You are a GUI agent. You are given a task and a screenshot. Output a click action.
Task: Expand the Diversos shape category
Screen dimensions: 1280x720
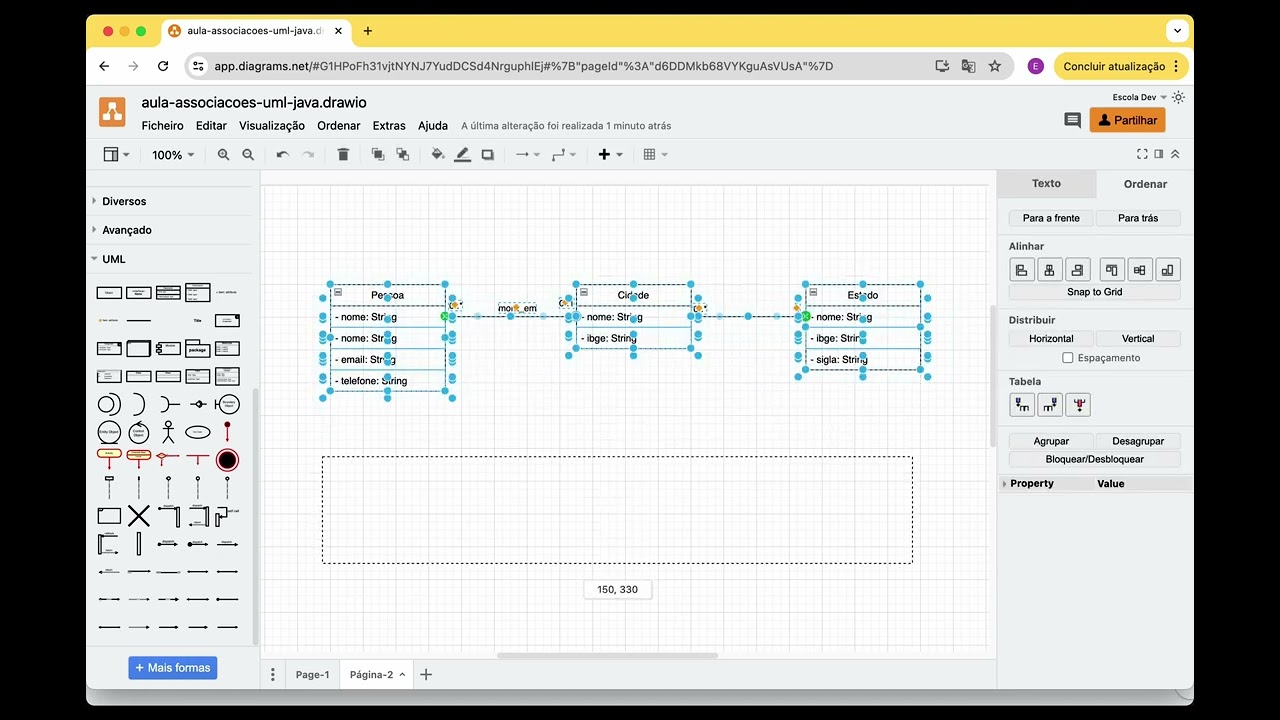[124, 201]
